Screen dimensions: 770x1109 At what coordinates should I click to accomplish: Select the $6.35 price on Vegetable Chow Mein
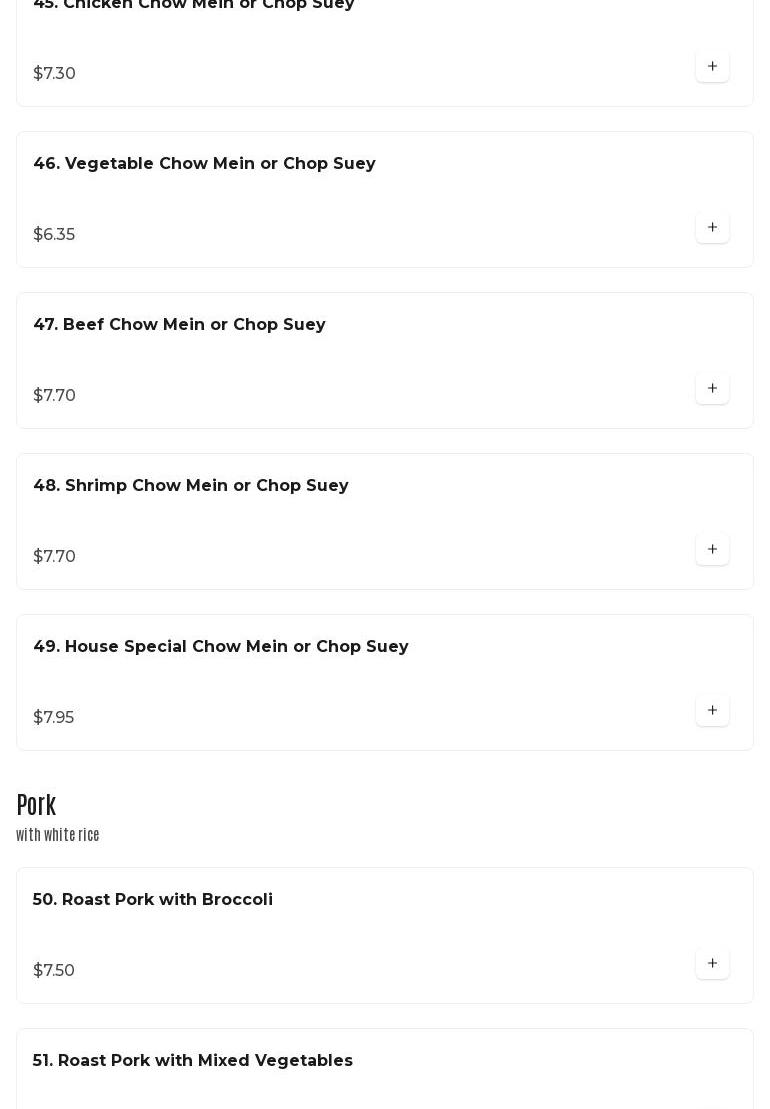(x=54, y=234)
